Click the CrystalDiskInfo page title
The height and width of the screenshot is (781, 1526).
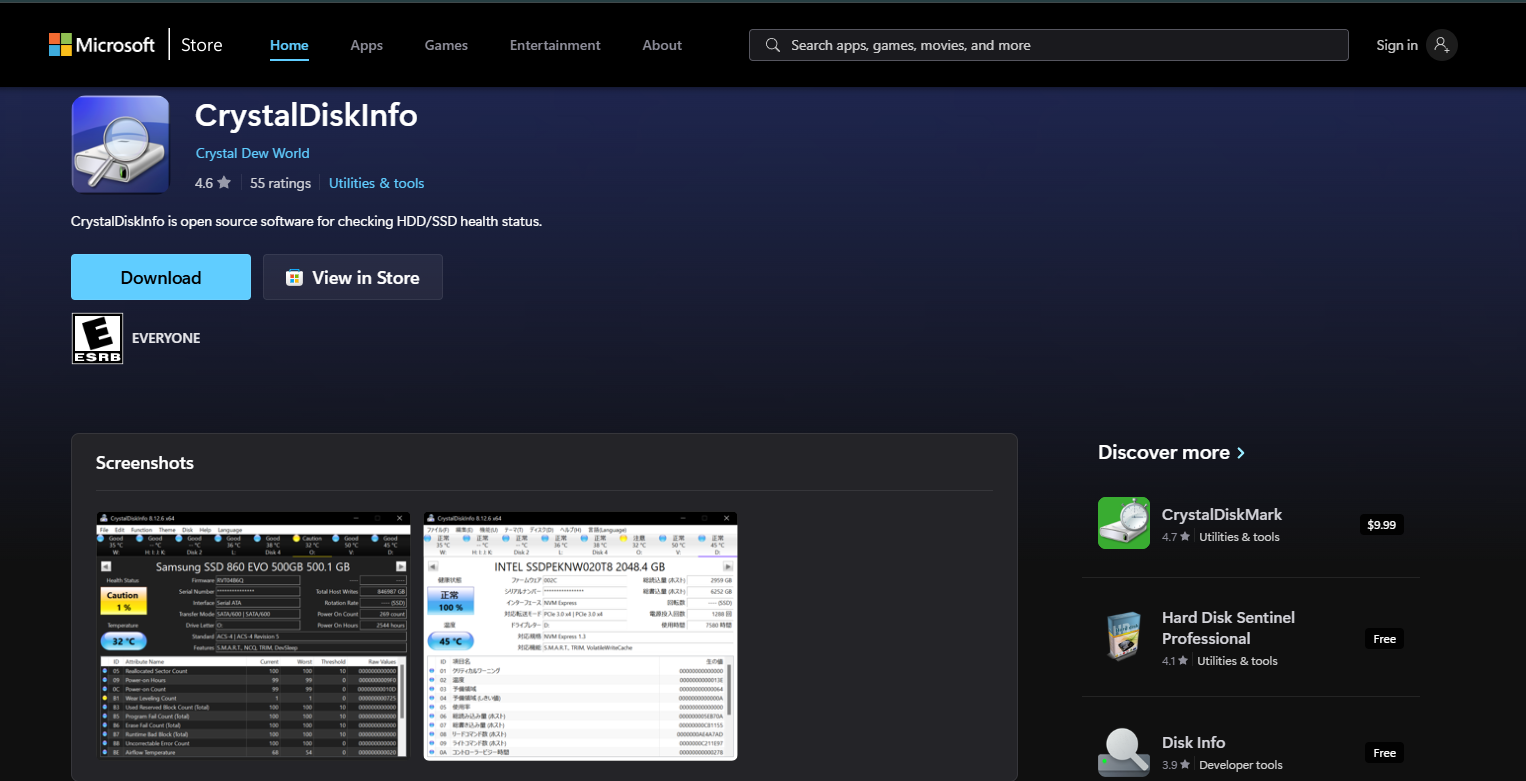(x=306, y=115)
